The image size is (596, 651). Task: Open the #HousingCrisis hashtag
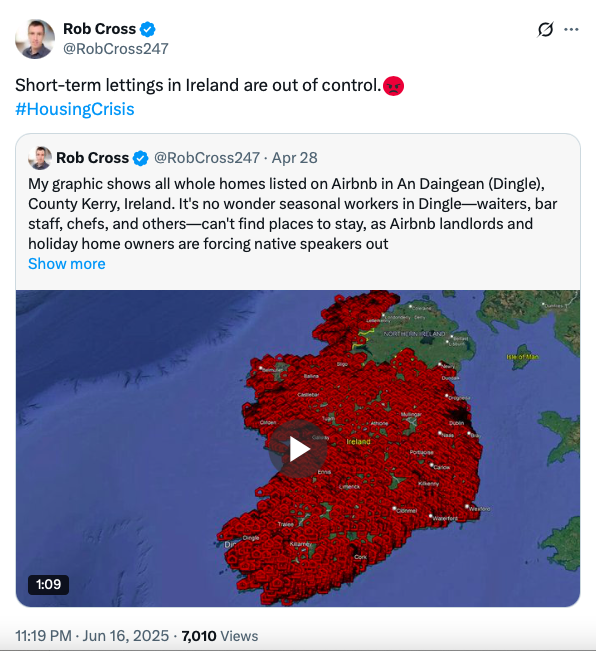pyautogui.click(x=75, y=109)
